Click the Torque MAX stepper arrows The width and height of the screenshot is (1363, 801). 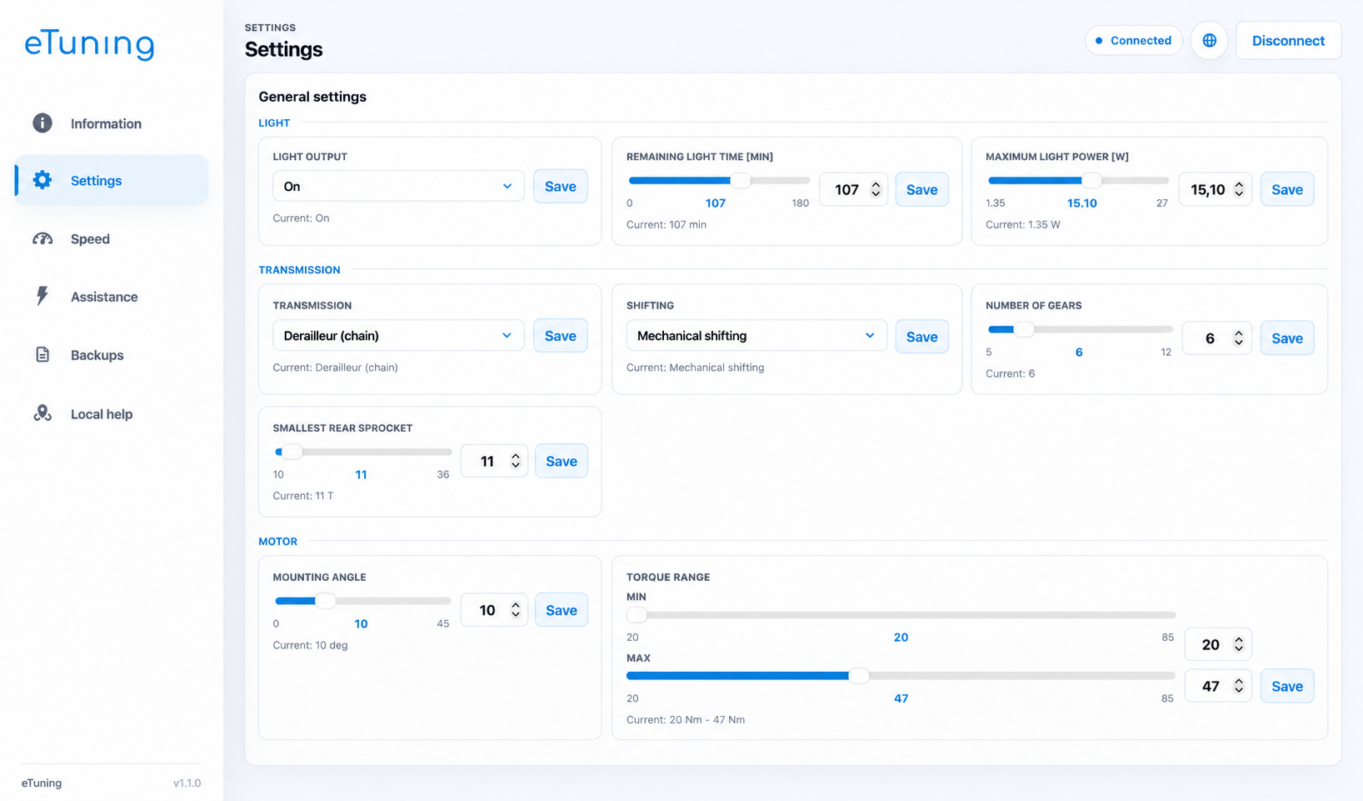(x=1238, y=686)
